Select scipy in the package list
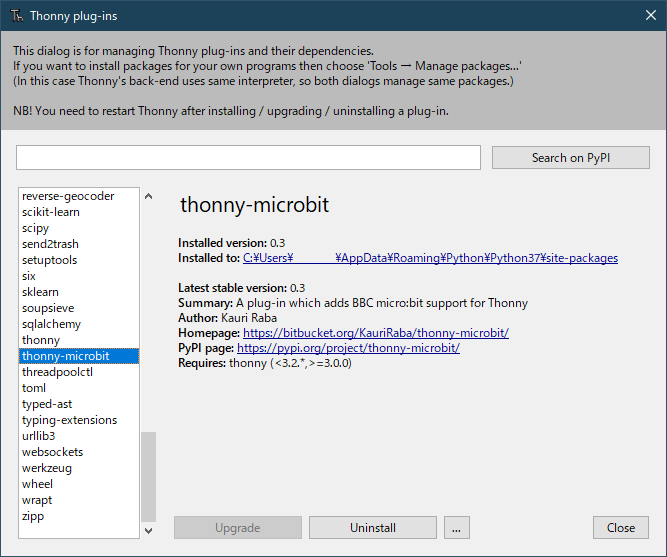Viewport: 667px width, 557px height. (79, 228)
